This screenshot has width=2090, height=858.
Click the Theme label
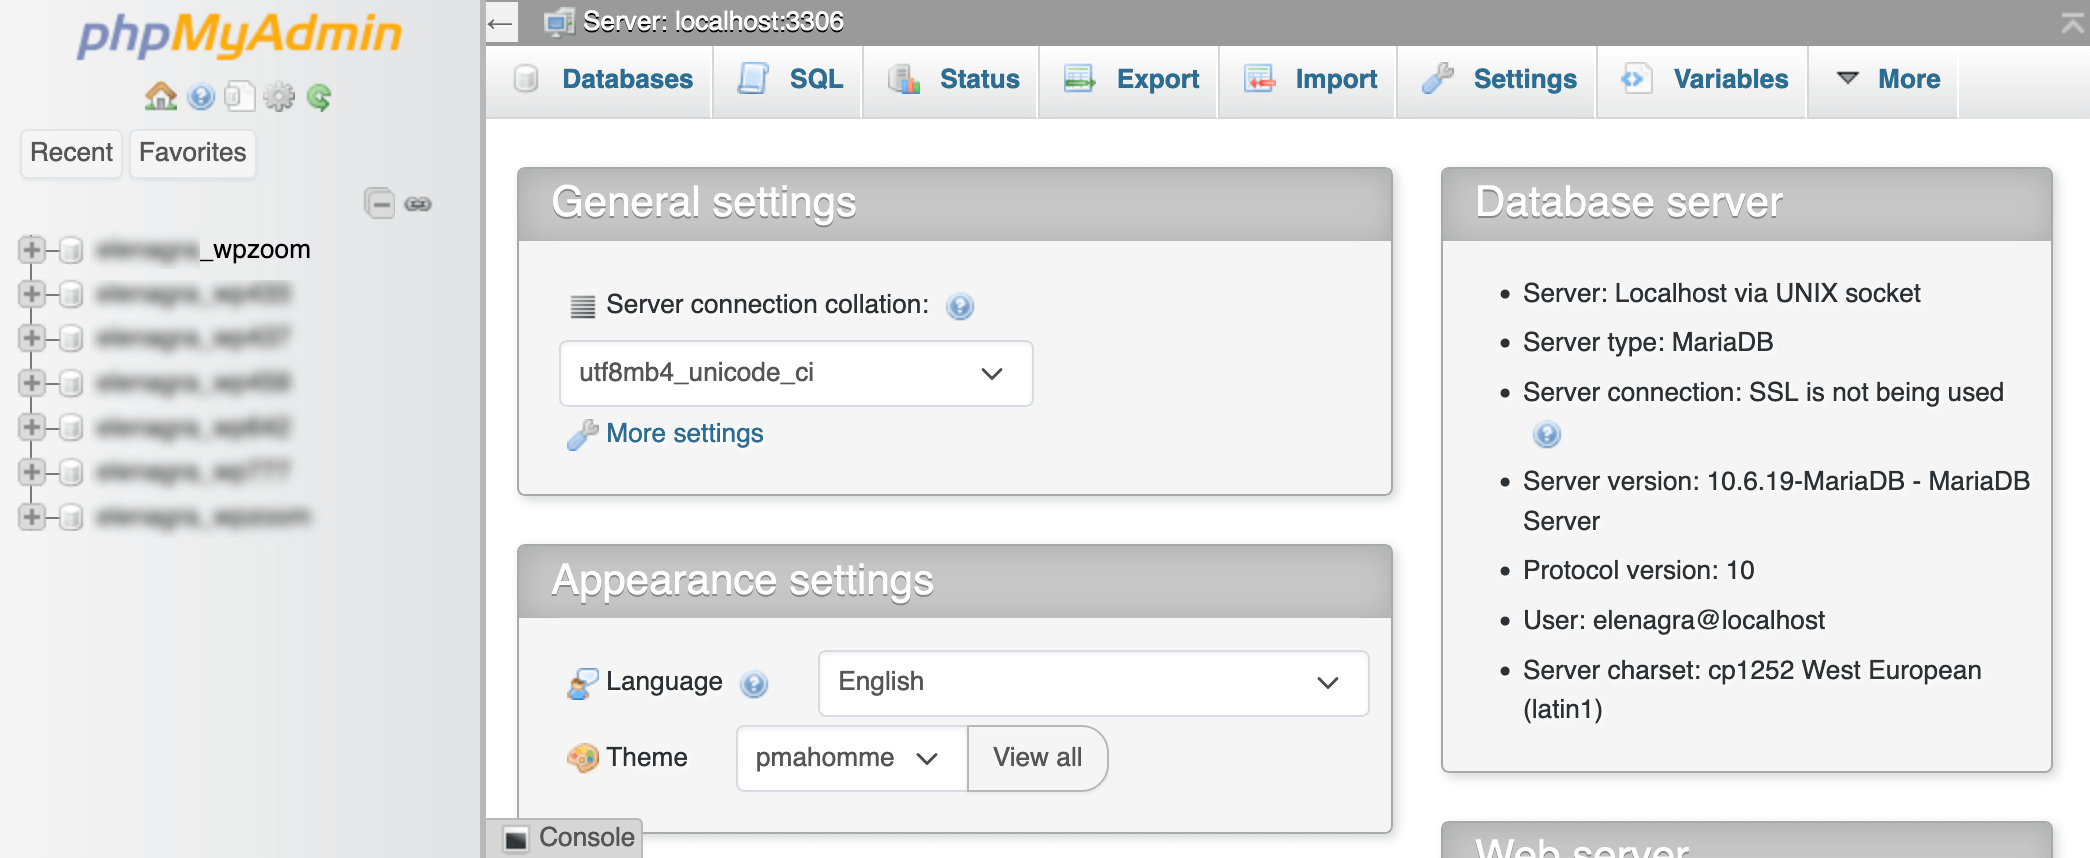pos(647,757)
